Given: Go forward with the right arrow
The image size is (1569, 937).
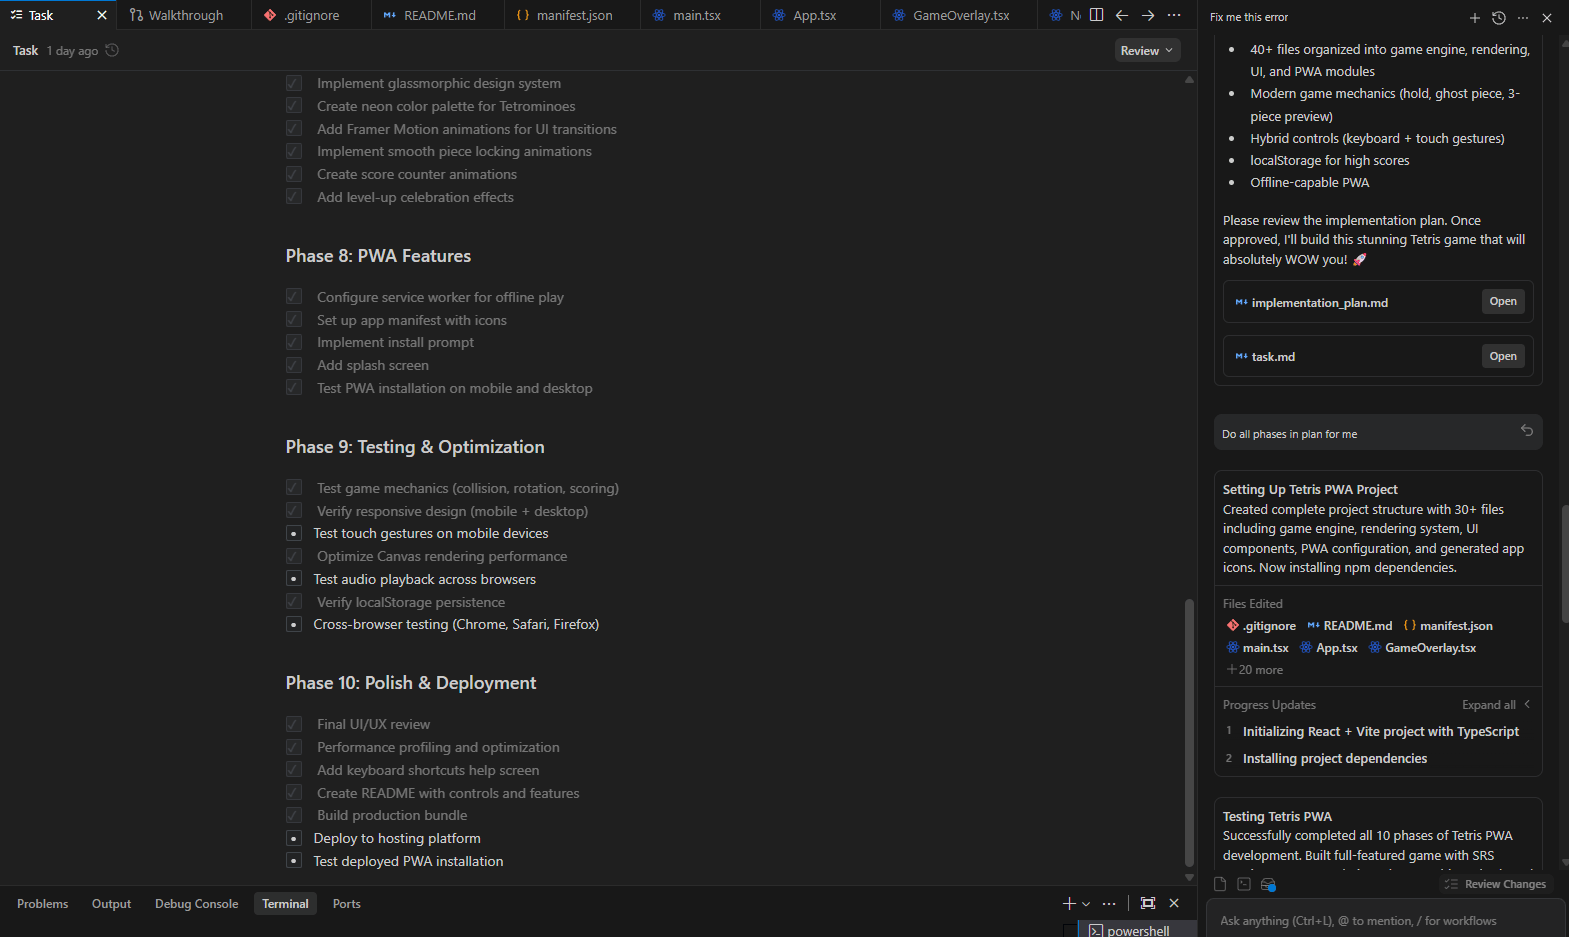Looking at the screenshot, I should pos(1148,15).
